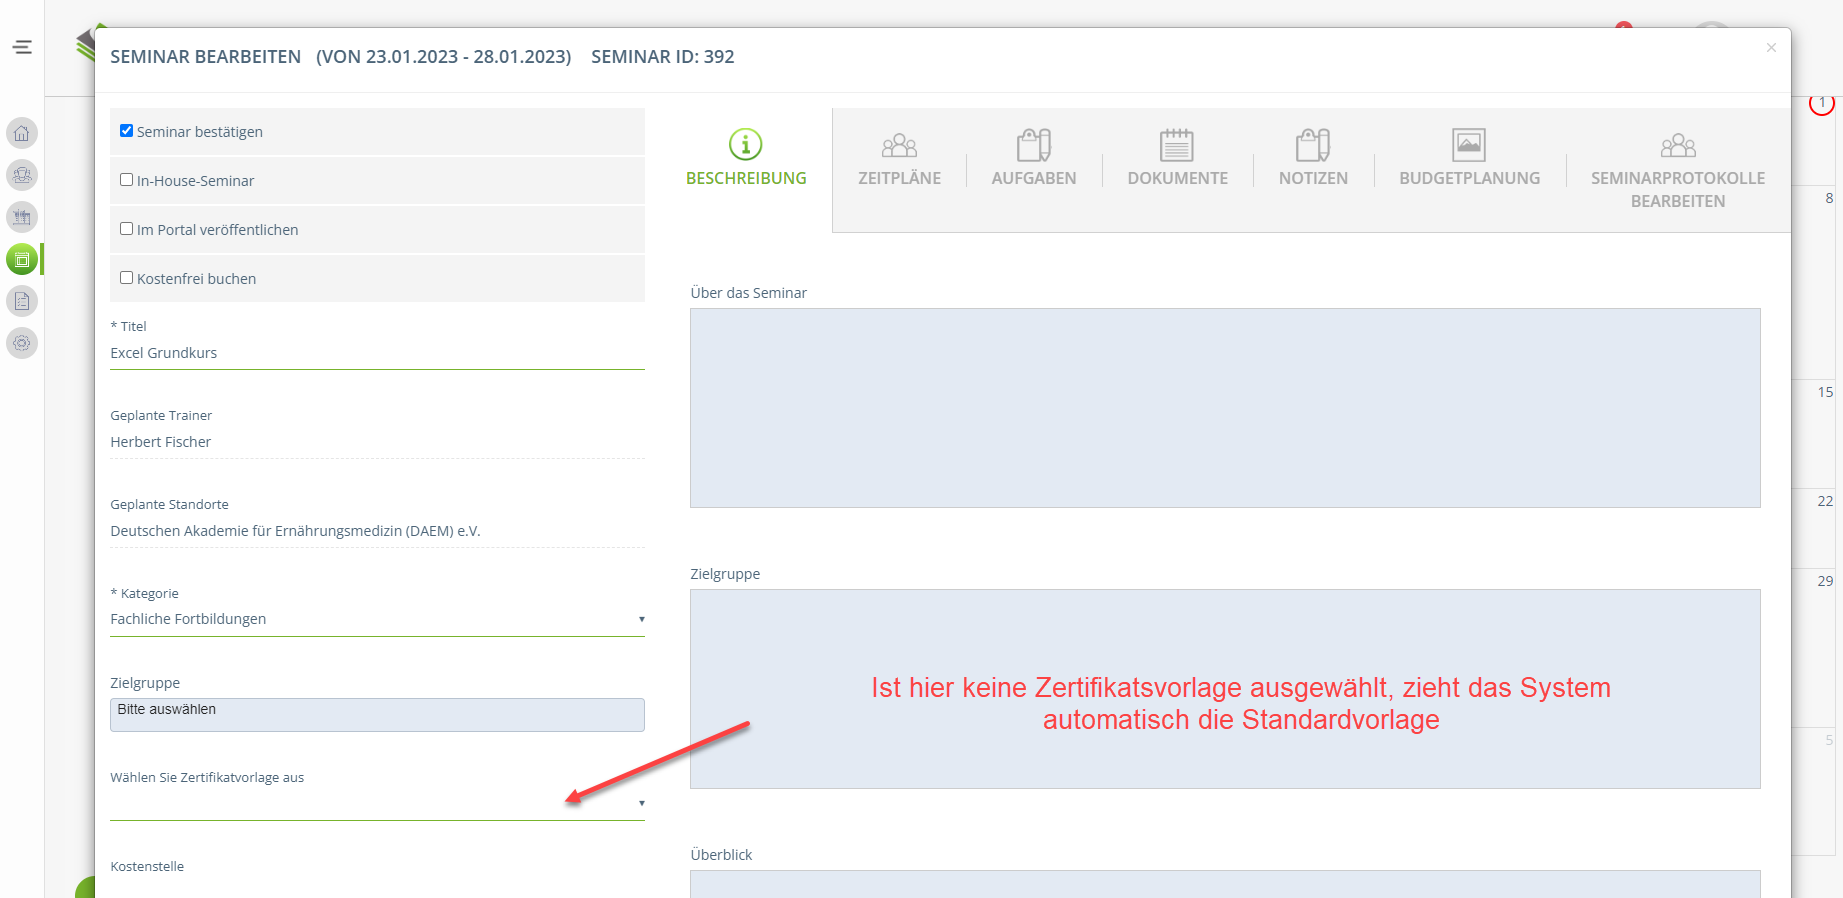Click the Über das Seminar text area
This screenshot has width=1843, height=898.
1224,408
